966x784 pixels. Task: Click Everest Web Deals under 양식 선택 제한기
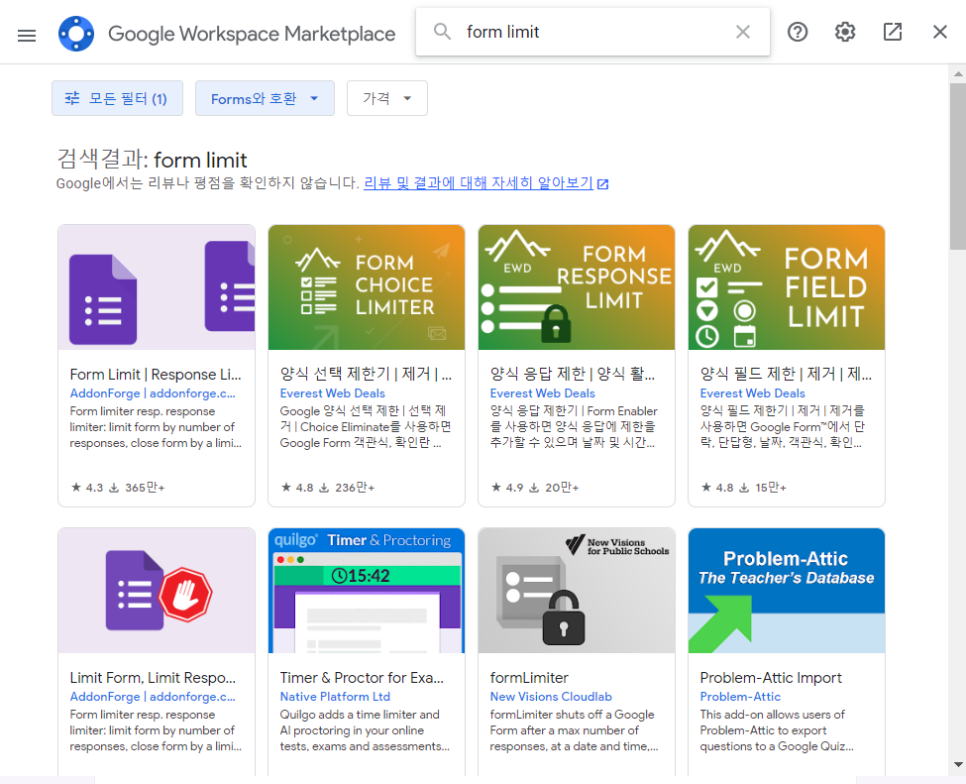[333, 394]
